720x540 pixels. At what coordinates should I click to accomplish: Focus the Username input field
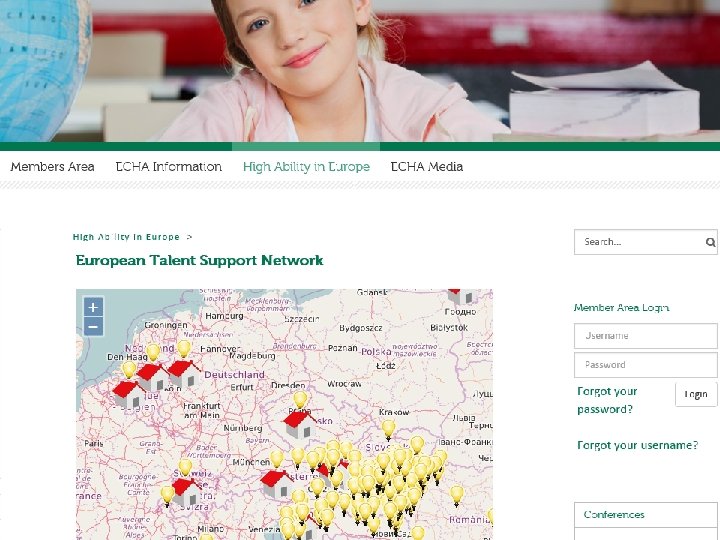(x=646, y=336)
